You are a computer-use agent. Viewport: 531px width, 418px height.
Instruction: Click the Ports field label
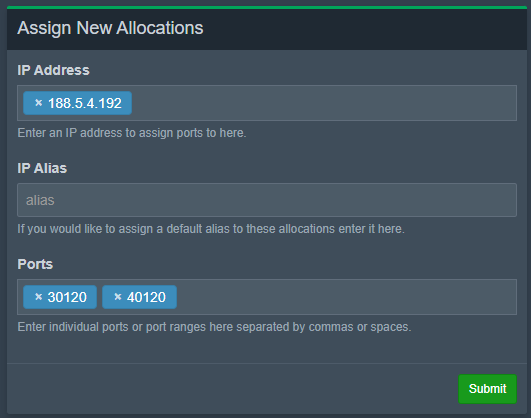click(35, 264)
